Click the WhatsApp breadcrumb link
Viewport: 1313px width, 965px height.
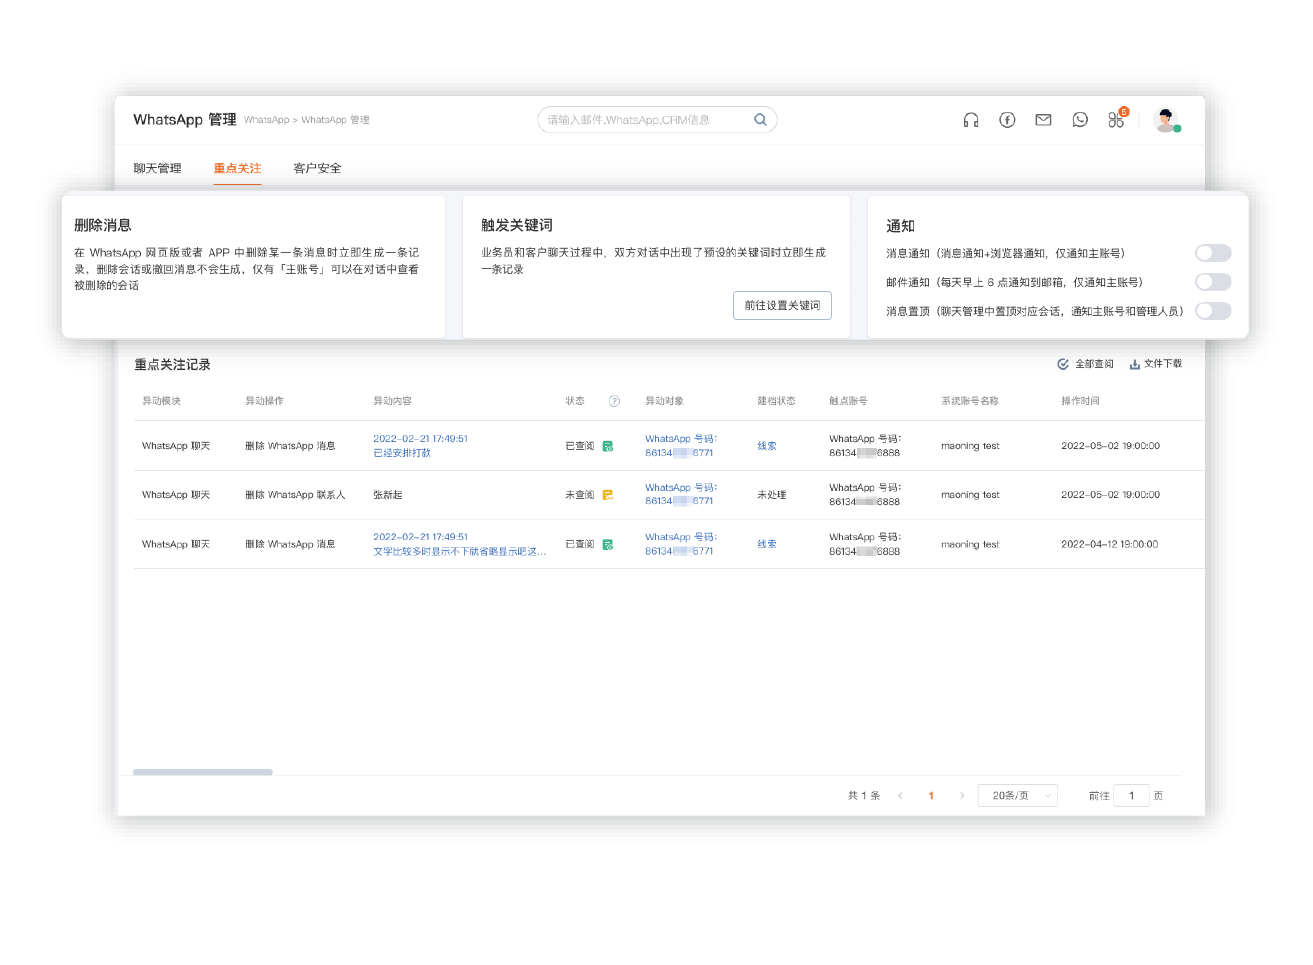click(266, 120)
